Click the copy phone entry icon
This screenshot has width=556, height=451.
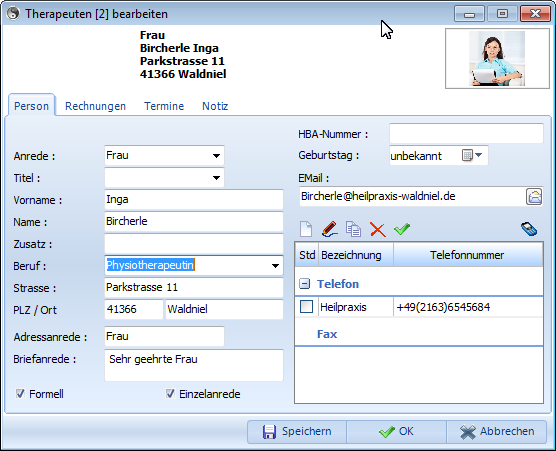353,229
